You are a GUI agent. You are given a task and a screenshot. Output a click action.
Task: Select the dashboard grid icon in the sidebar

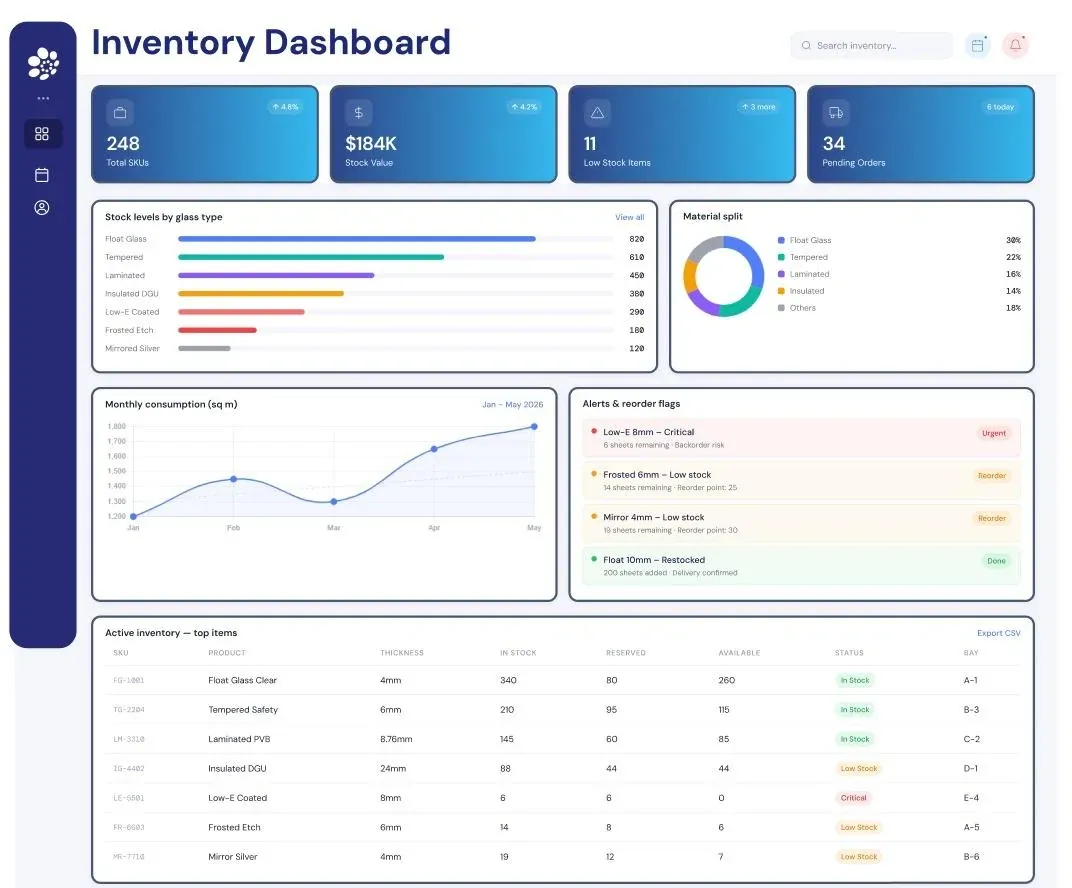point(42,134)
